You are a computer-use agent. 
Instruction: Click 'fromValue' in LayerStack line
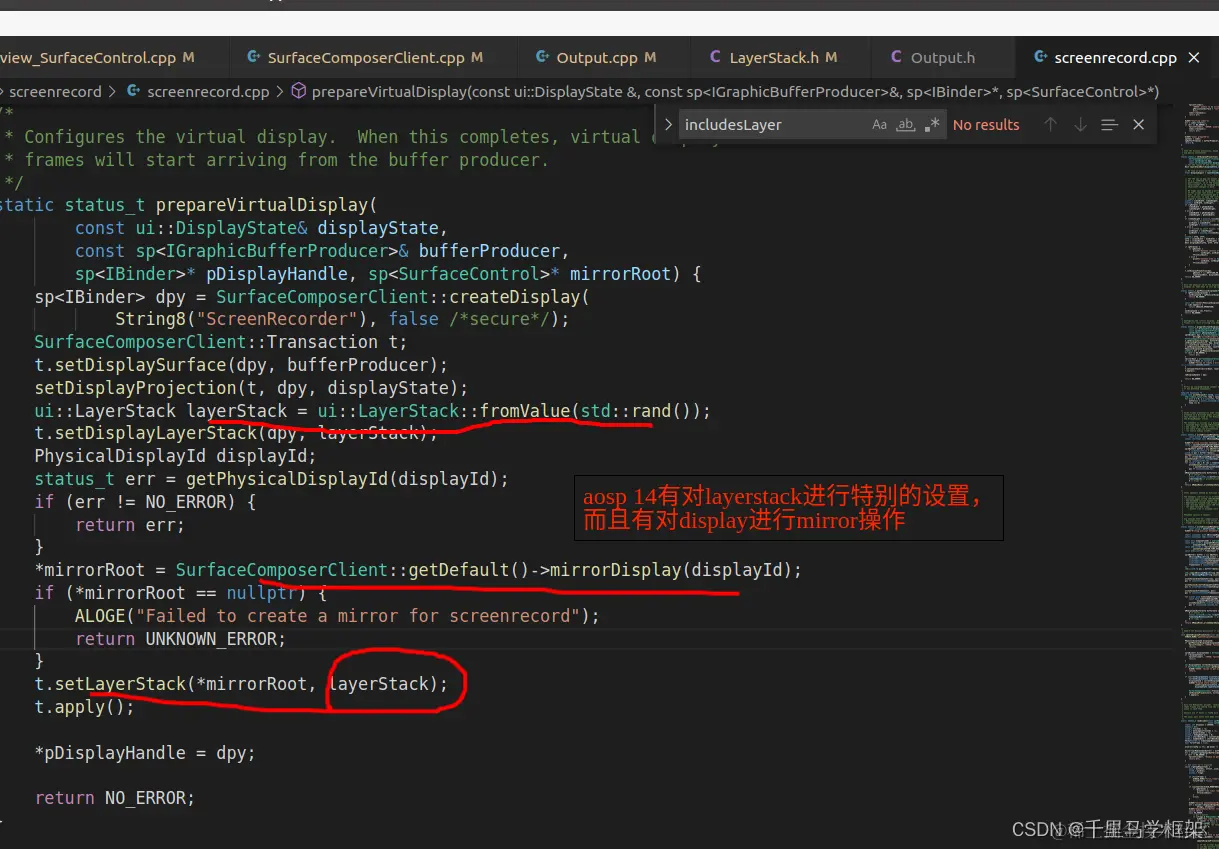[525, 411]
